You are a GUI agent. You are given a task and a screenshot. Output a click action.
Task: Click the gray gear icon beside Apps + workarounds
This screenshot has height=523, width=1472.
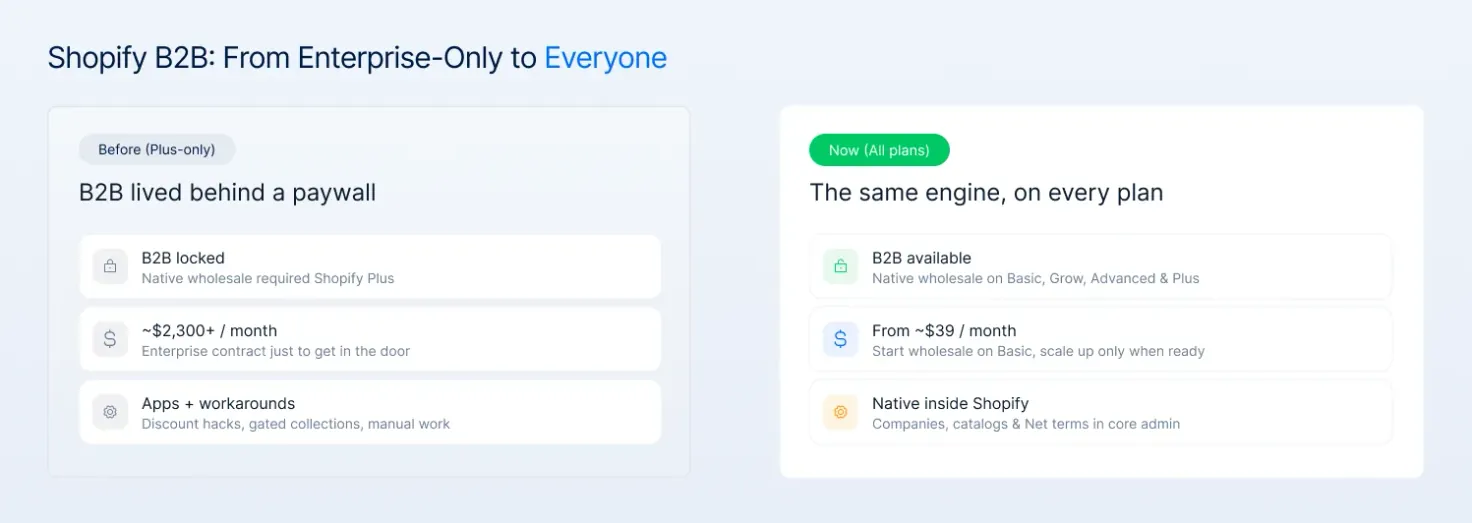(110, 412)
